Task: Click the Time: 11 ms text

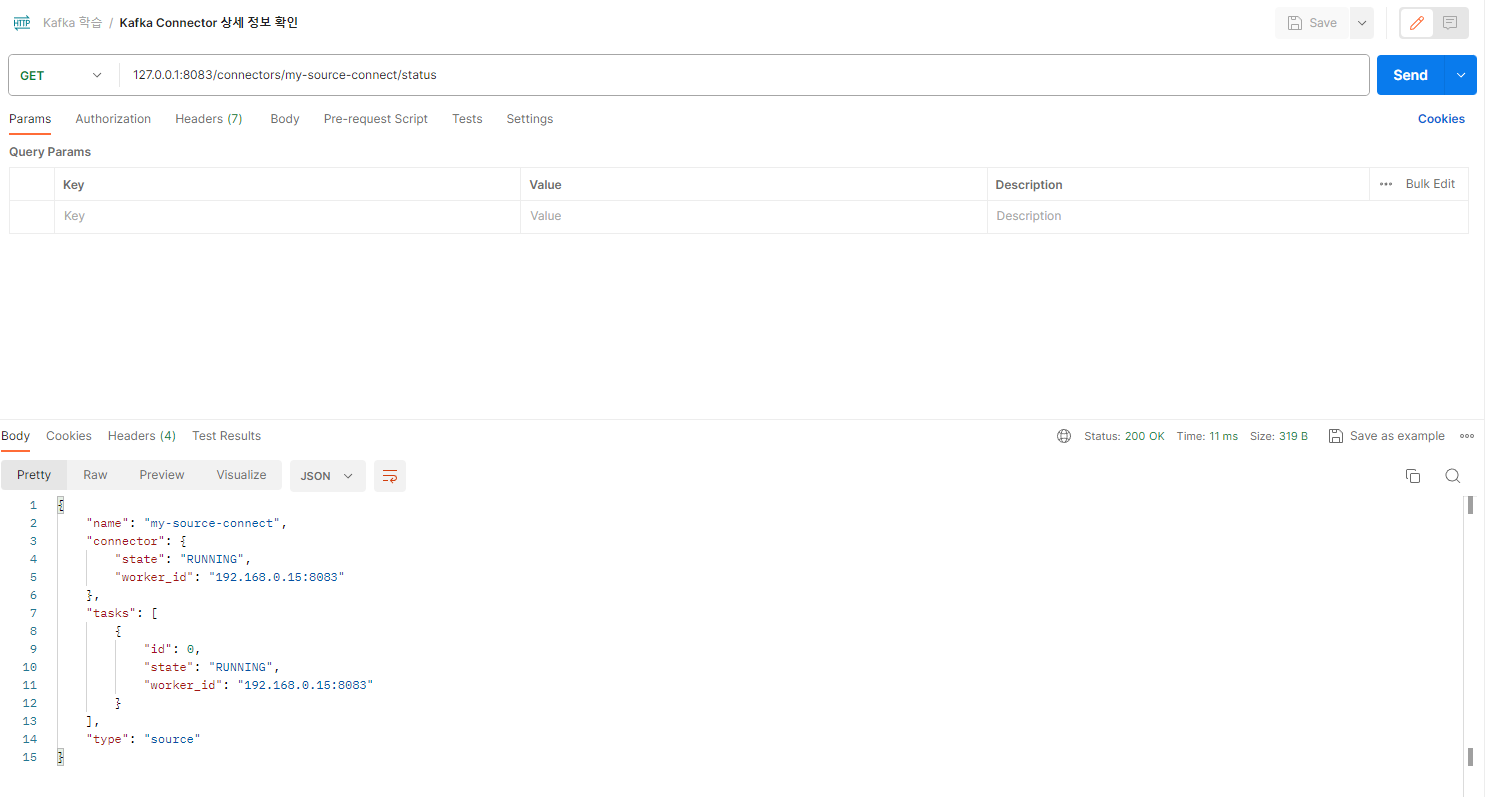Action: (x=1207, y=436)
